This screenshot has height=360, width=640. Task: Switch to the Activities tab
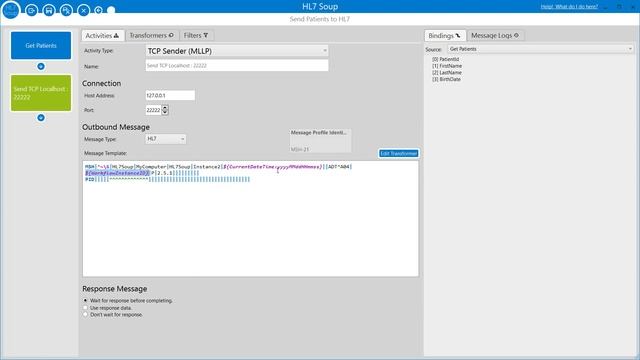point(102,36)
